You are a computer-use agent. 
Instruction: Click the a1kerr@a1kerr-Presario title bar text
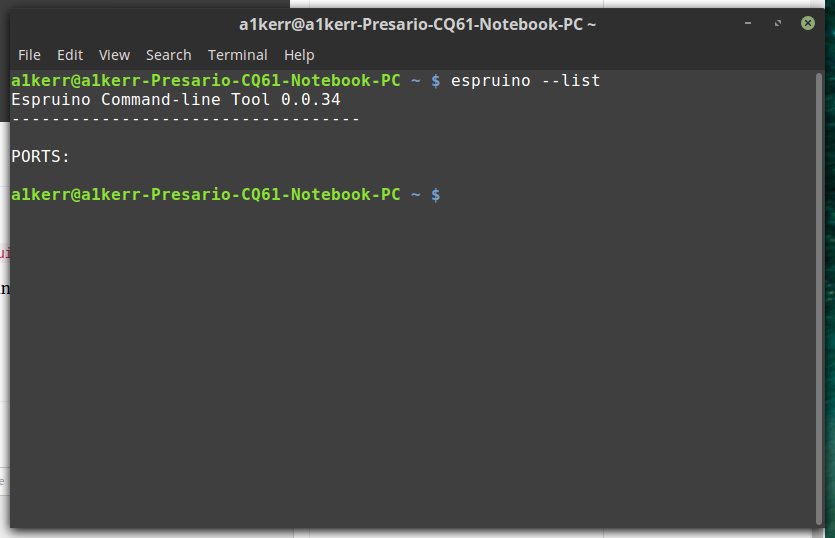click(418, 25)
